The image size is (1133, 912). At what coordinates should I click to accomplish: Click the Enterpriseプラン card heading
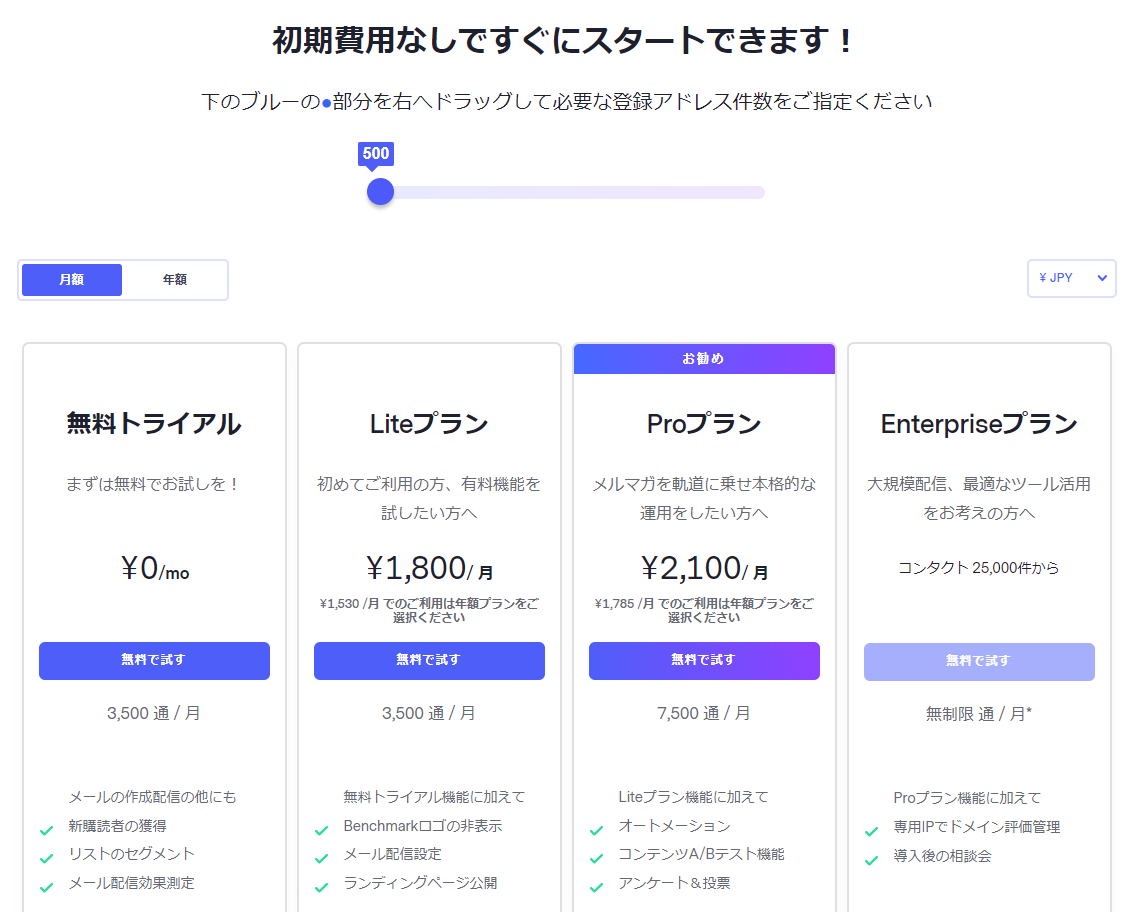pos(979,424)
